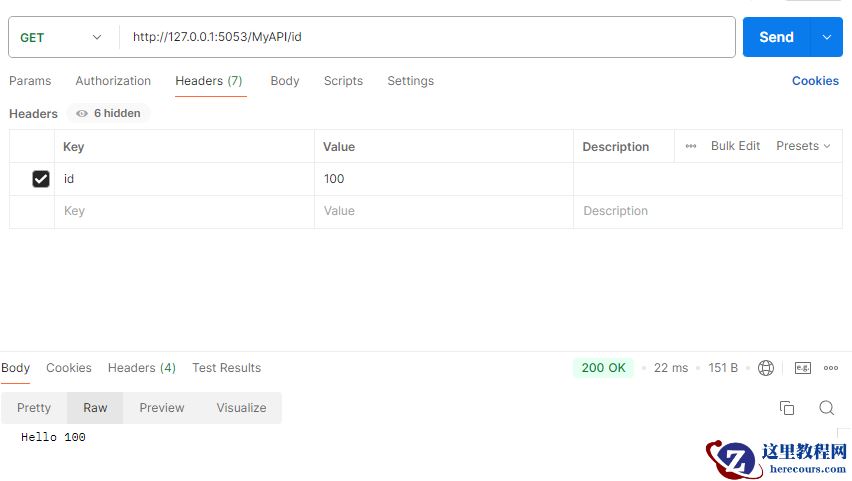
Task: Copy the response body to clipboard
Action: (x=787, y=408)
